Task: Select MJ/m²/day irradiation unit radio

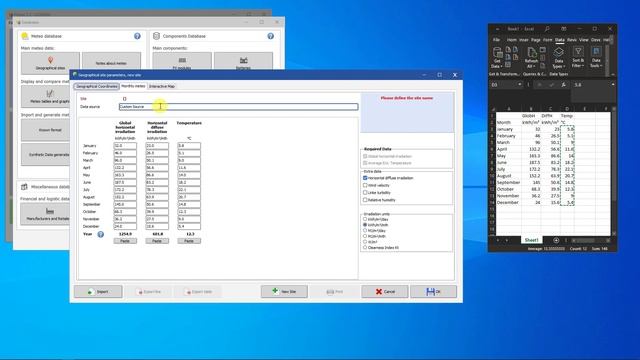Action: tap(365, 231)
